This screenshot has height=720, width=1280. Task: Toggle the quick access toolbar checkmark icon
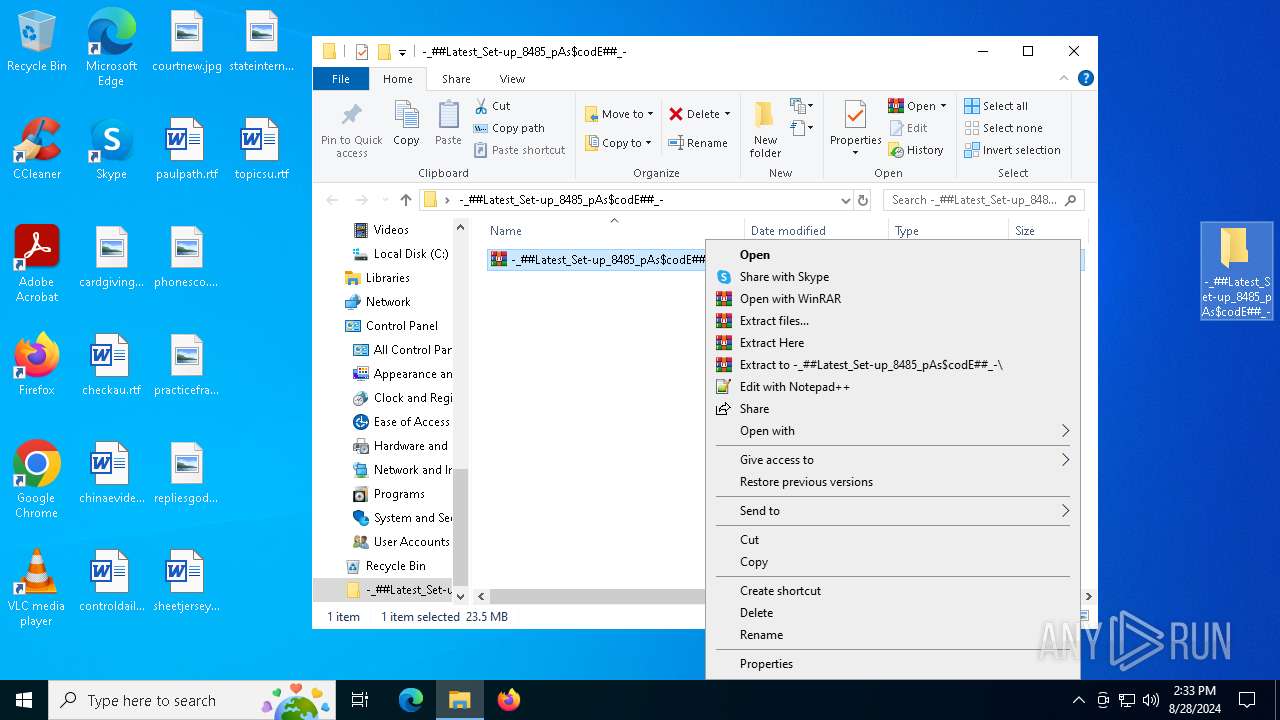tap(362, 52)
